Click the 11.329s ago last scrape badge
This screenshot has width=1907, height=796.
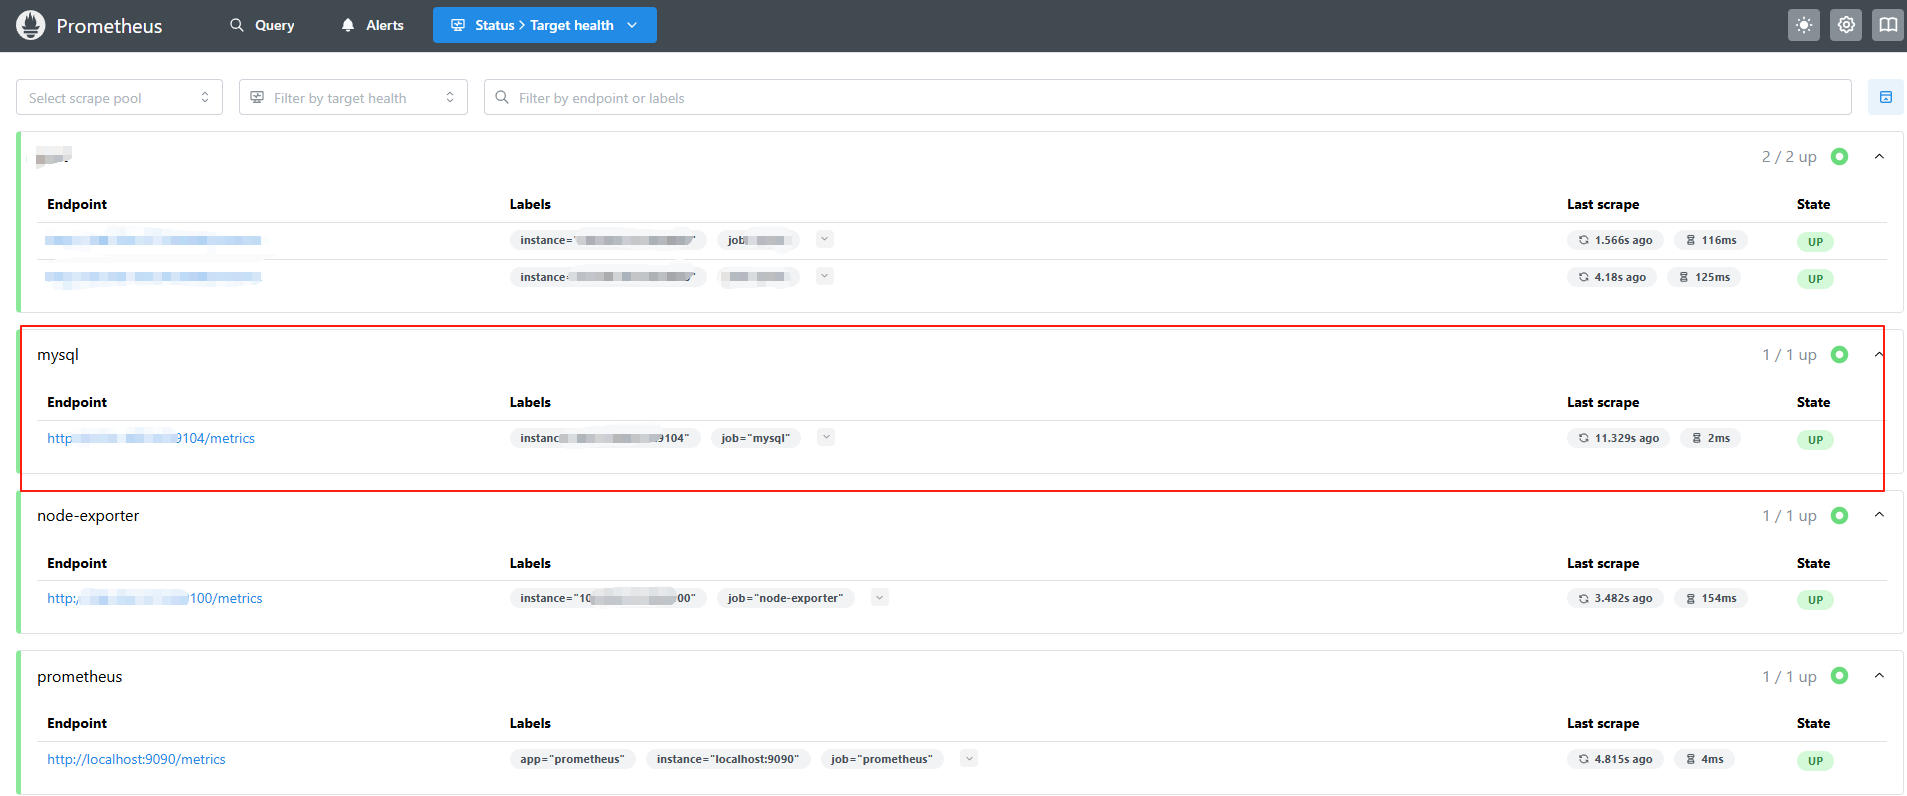click(1618, 438)
